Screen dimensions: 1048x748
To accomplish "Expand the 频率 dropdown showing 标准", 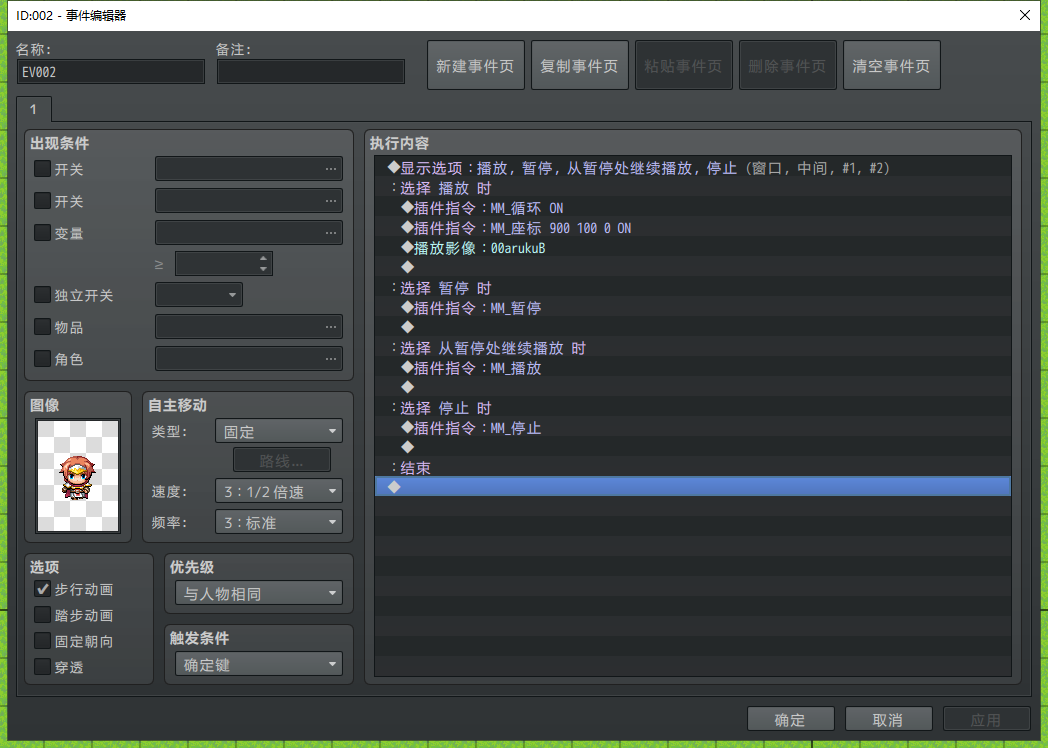I will click(279, 522).
